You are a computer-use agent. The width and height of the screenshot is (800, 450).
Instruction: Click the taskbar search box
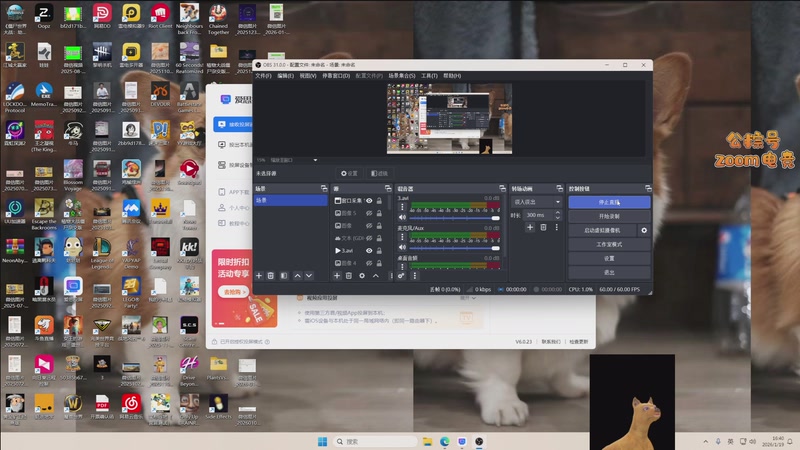(375, 441)
